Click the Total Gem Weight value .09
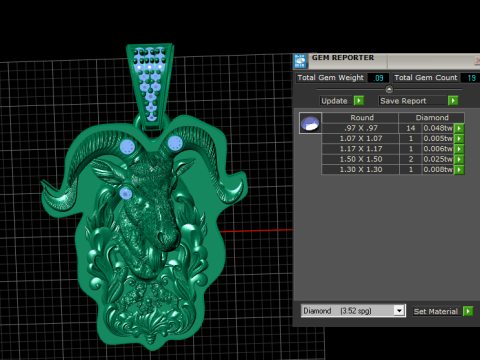Viewport: 480px width, 360px height. click(378, 78)
